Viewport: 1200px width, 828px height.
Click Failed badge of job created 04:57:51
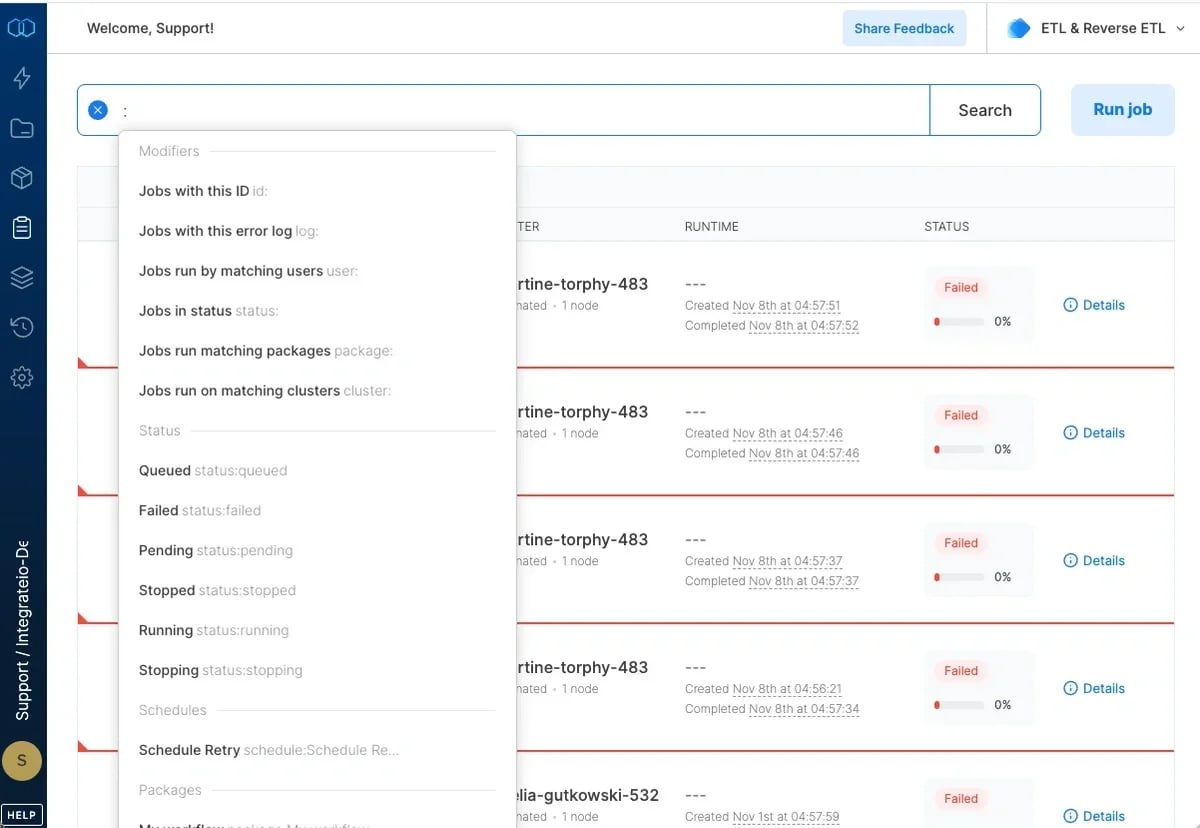[961, 287]
